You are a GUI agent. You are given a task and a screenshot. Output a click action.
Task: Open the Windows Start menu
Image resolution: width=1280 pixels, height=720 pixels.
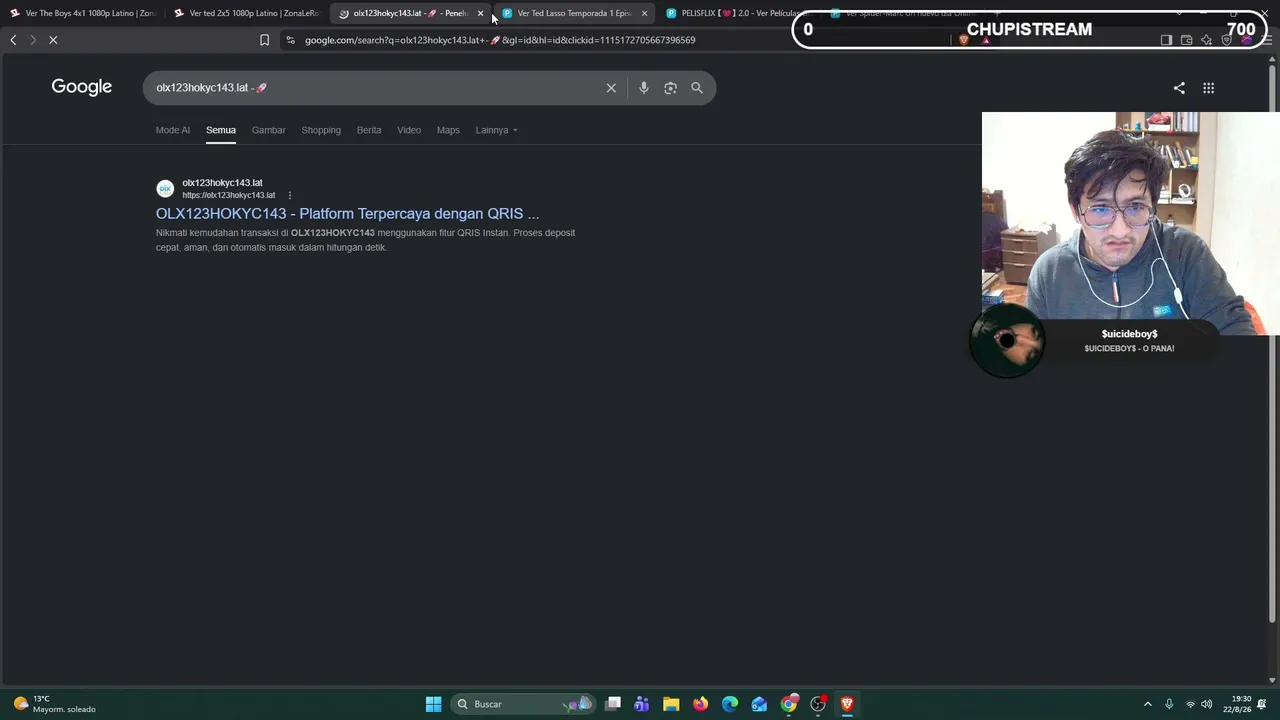pyautogui.click(x=433, y=704)
